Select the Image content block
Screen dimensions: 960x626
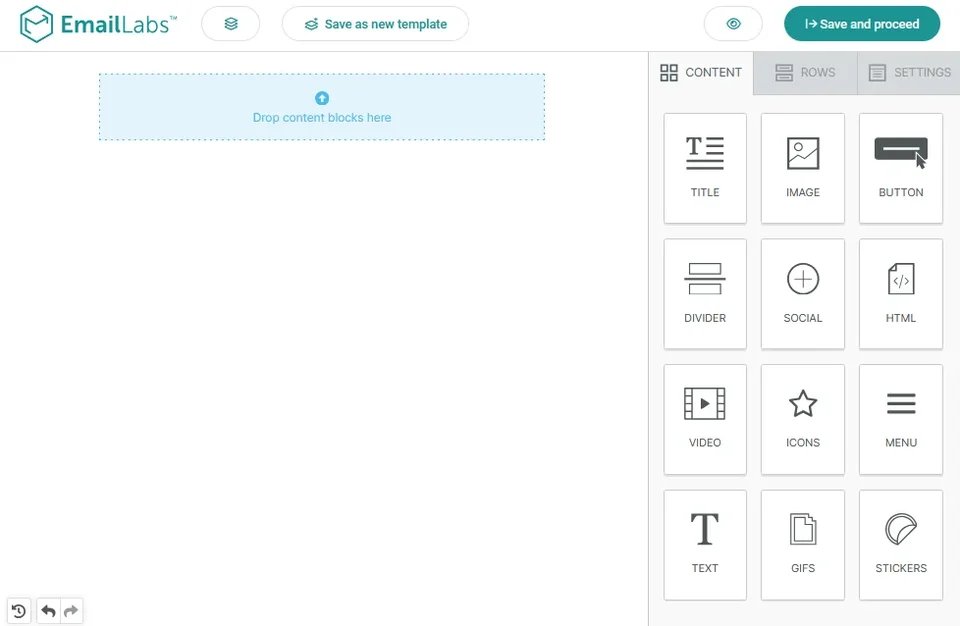tap(803, 168)
